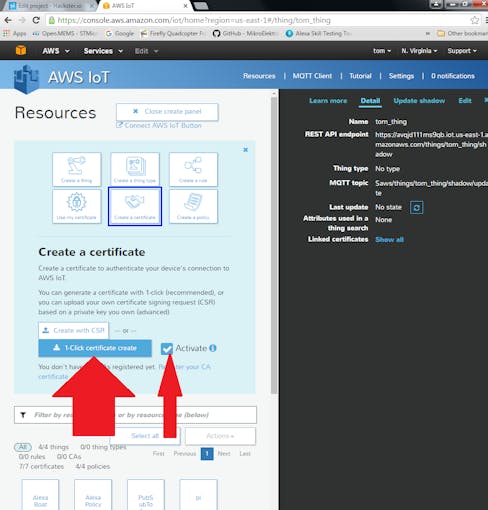This screenshot has width=488, height=510.
Task: Click Edit in the thing detail panel
Action: (465, 101)
